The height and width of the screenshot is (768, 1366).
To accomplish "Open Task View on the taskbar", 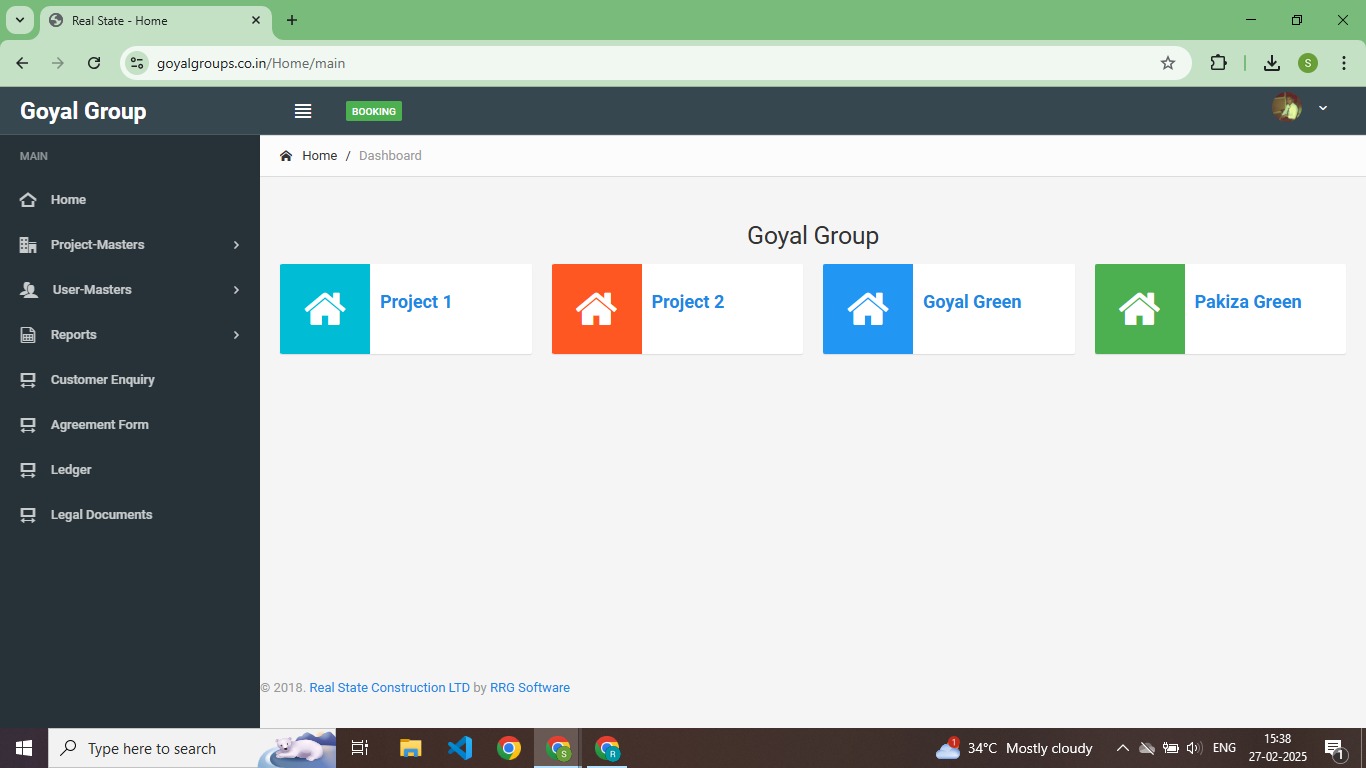I will (x=360, y=748).
